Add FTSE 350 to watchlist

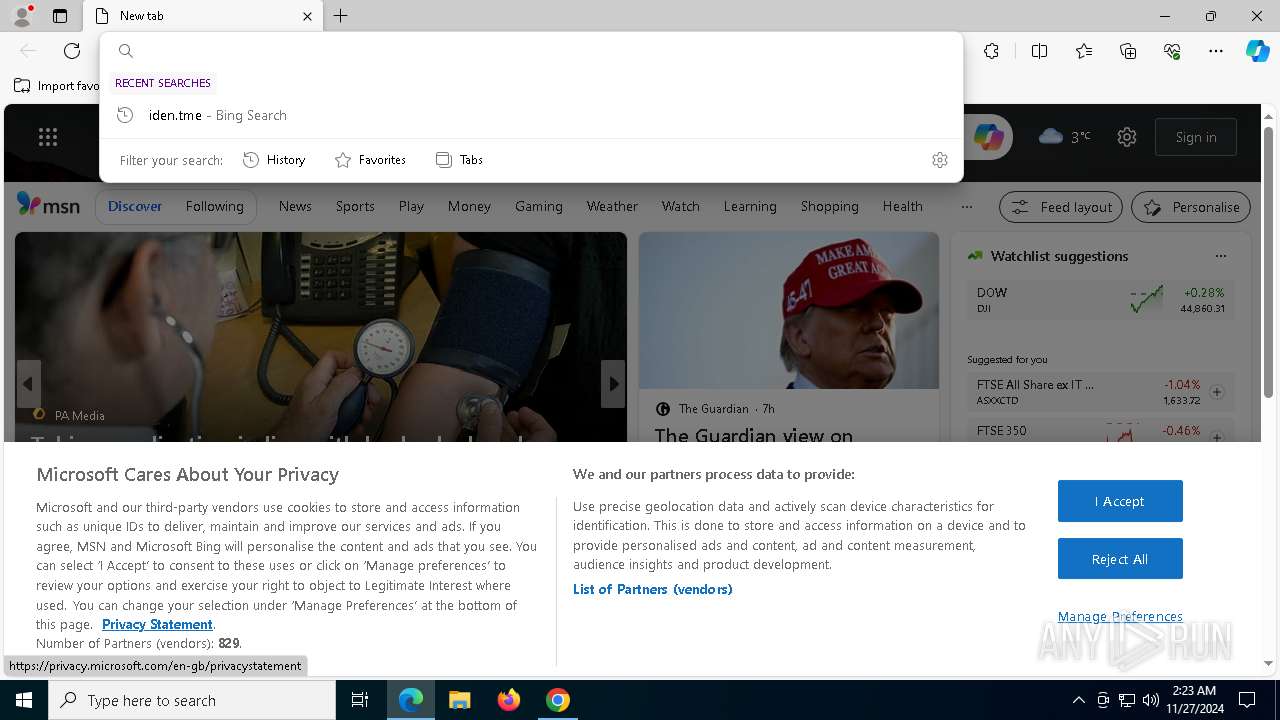1217,437
